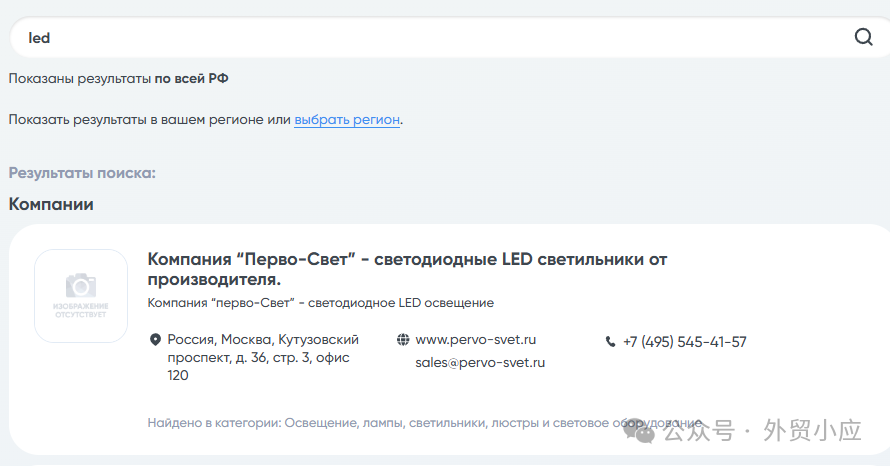Screen dimensions: 890x466
Task: Open the "Перво-Свет" company title
Action: (407, 269)
